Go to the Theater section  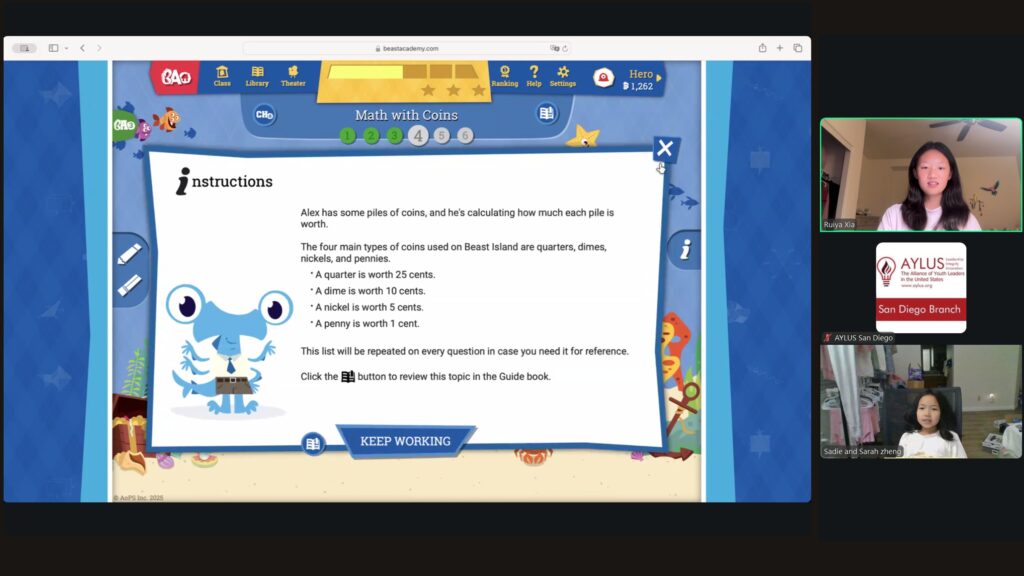(x=293, y=76)
